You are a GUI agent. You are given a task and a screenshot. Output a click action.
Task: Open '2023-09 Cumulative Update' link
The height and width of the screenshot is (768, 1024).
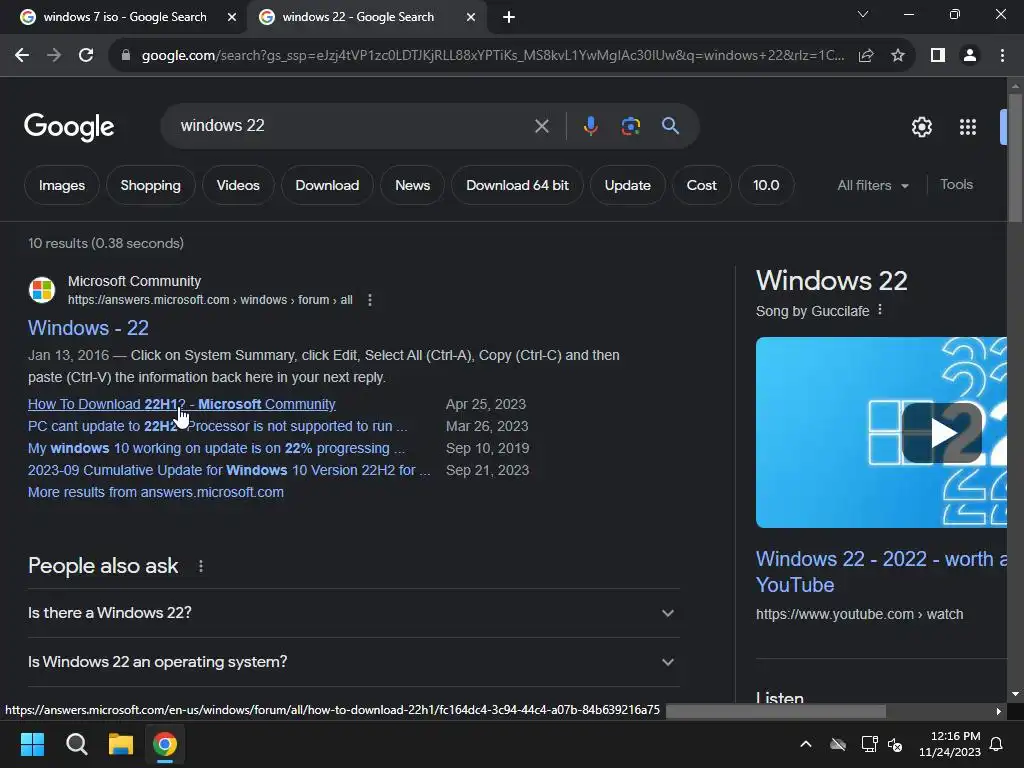coord(229,470)
